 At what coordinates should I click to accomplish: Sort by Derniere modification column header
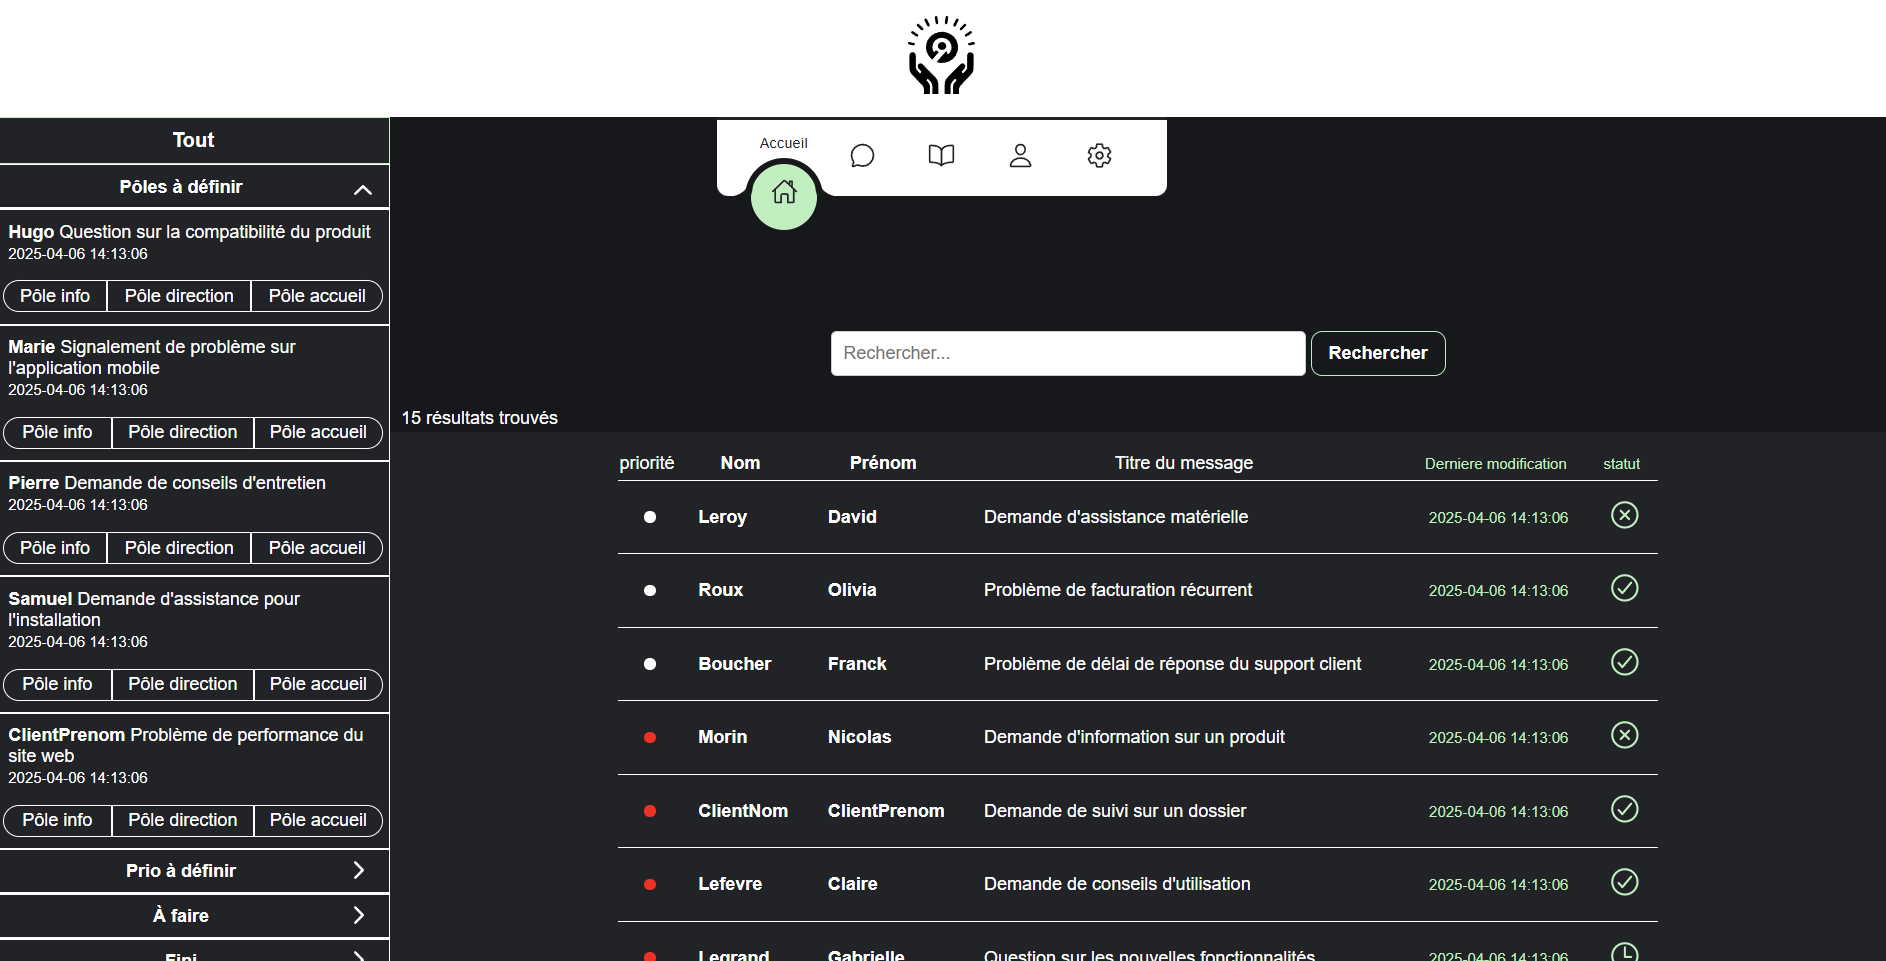pos(1495,464)
